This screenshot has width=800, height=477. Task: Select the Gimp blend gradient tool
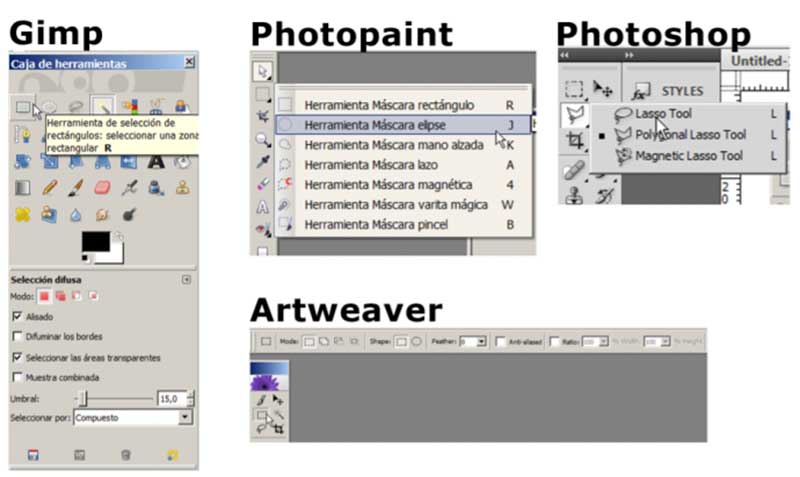pos(22,188)
